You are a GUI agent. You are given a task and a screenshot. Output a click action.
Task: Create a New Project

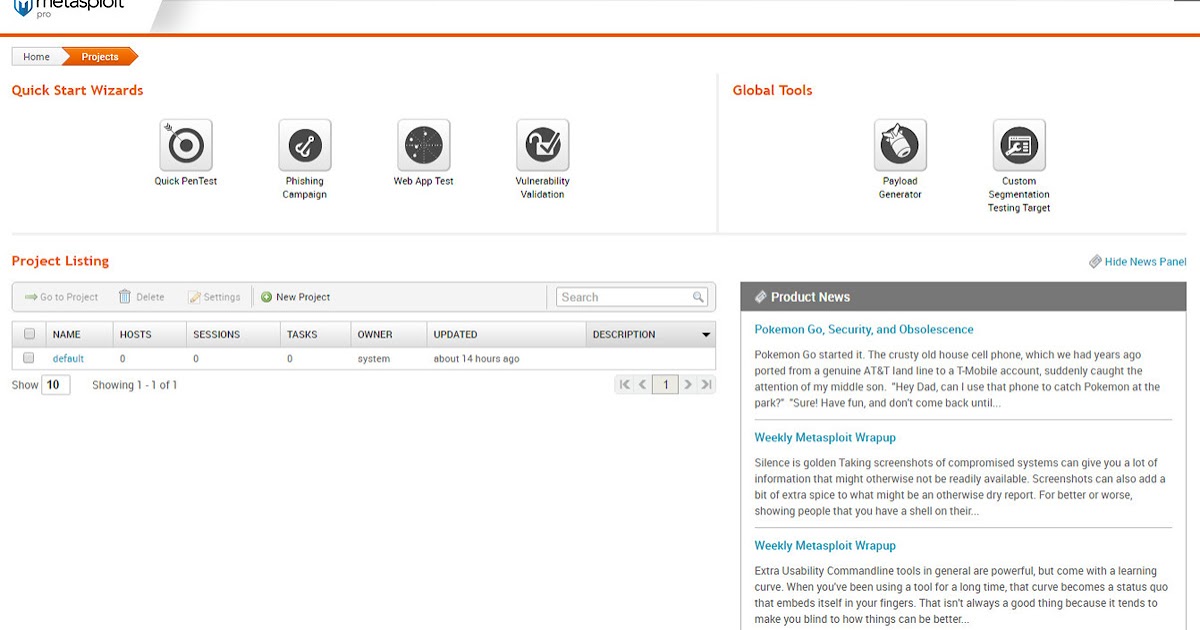(x=295, y=297)
